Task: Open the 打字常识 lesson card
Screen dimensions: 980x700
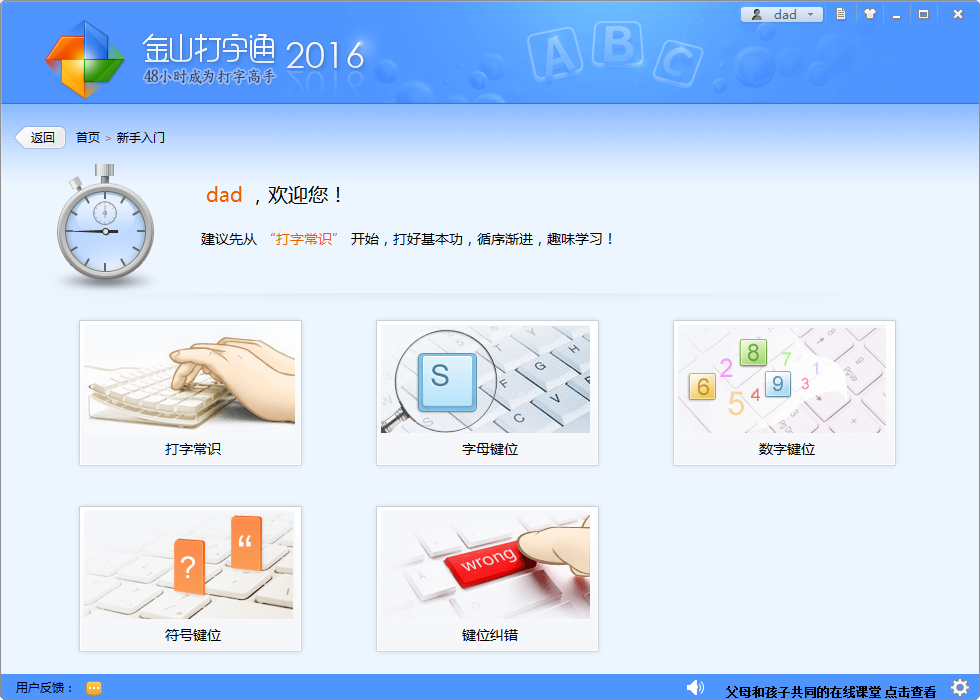Action: point(190,392)
